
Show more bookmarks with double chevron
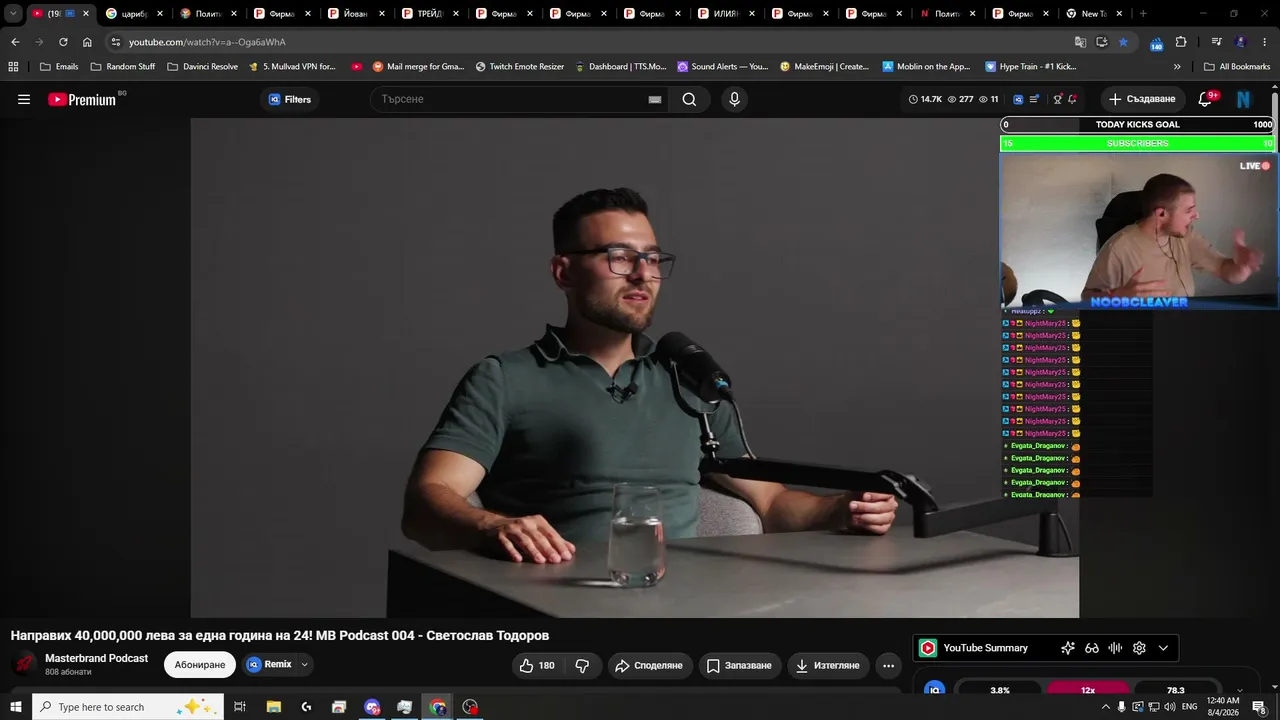[1177, 66]
